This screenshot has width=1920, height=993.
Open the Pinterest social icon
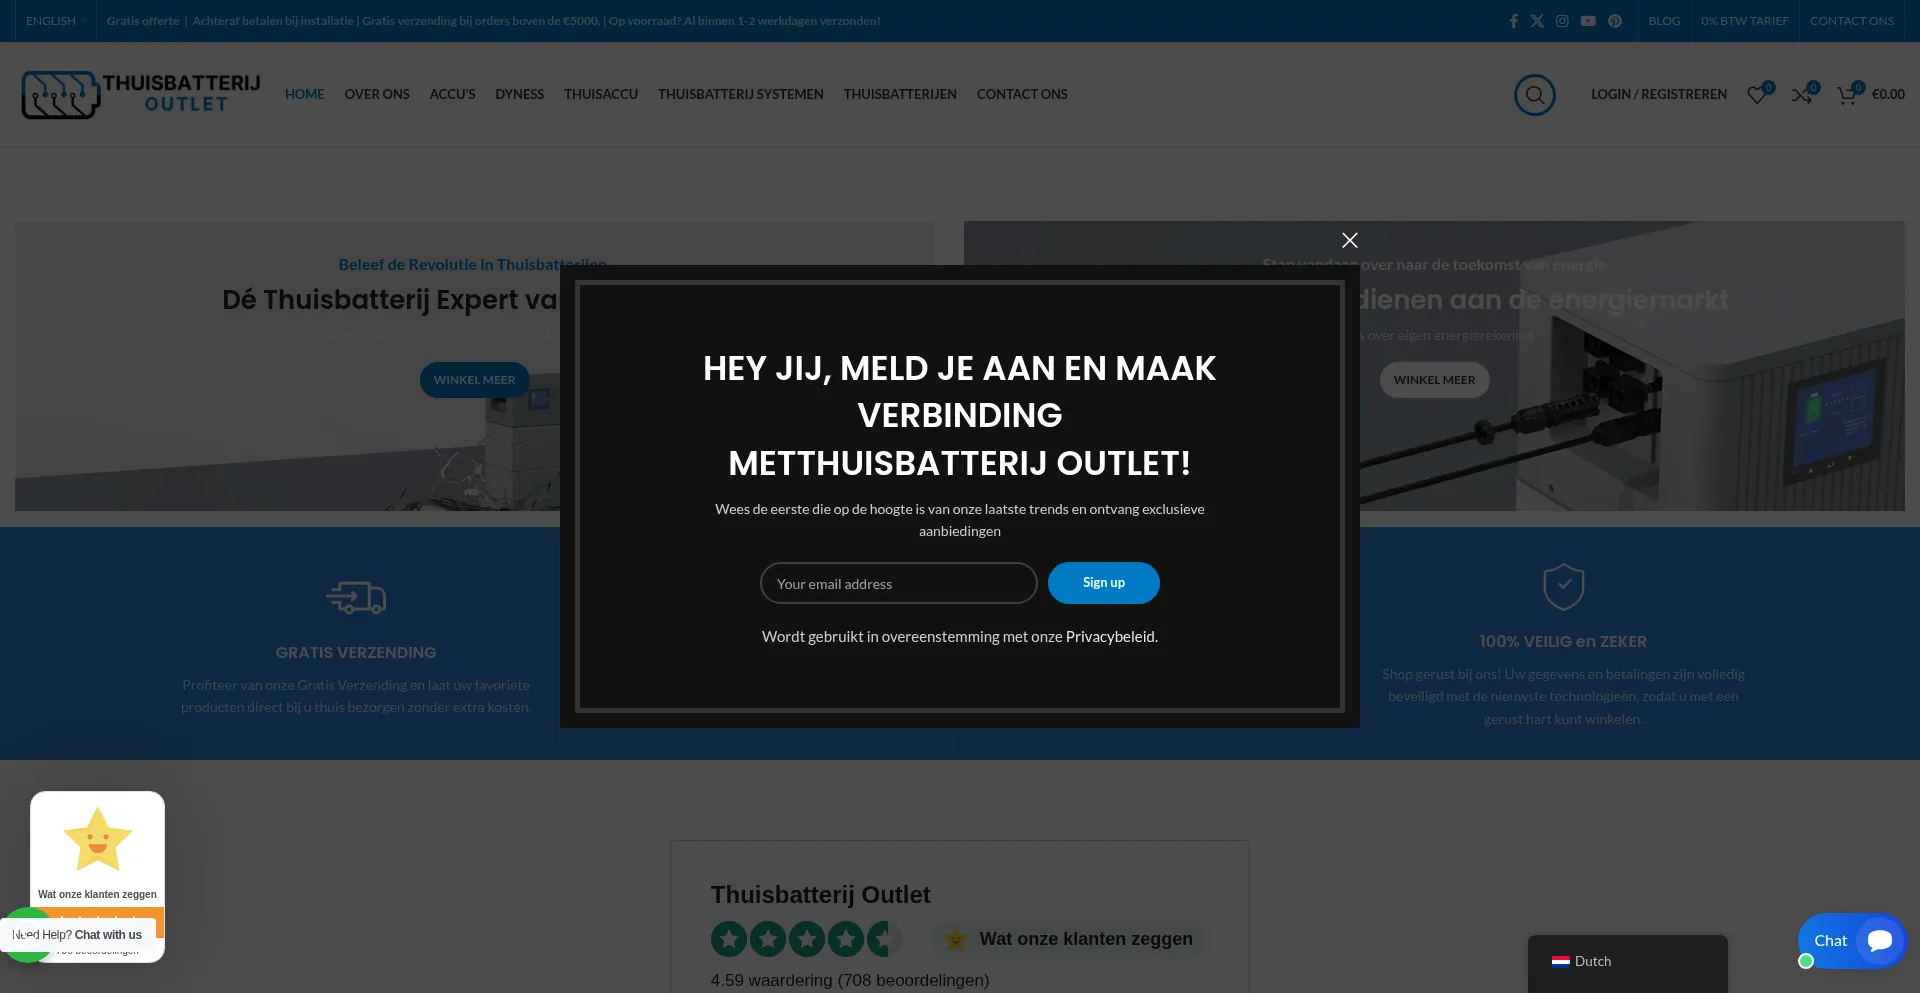[x=1615, y=21]
